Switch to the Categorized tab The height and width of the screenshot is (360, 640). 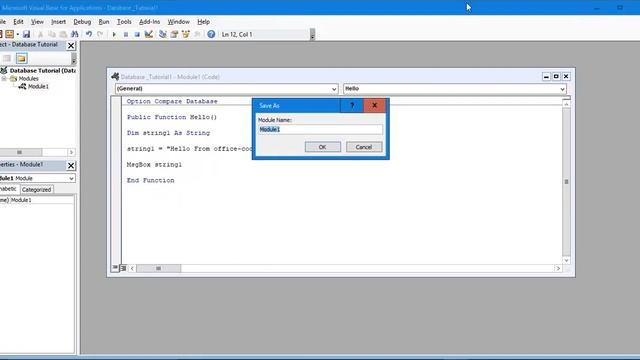pyautogui.click(x=36, y=189)
